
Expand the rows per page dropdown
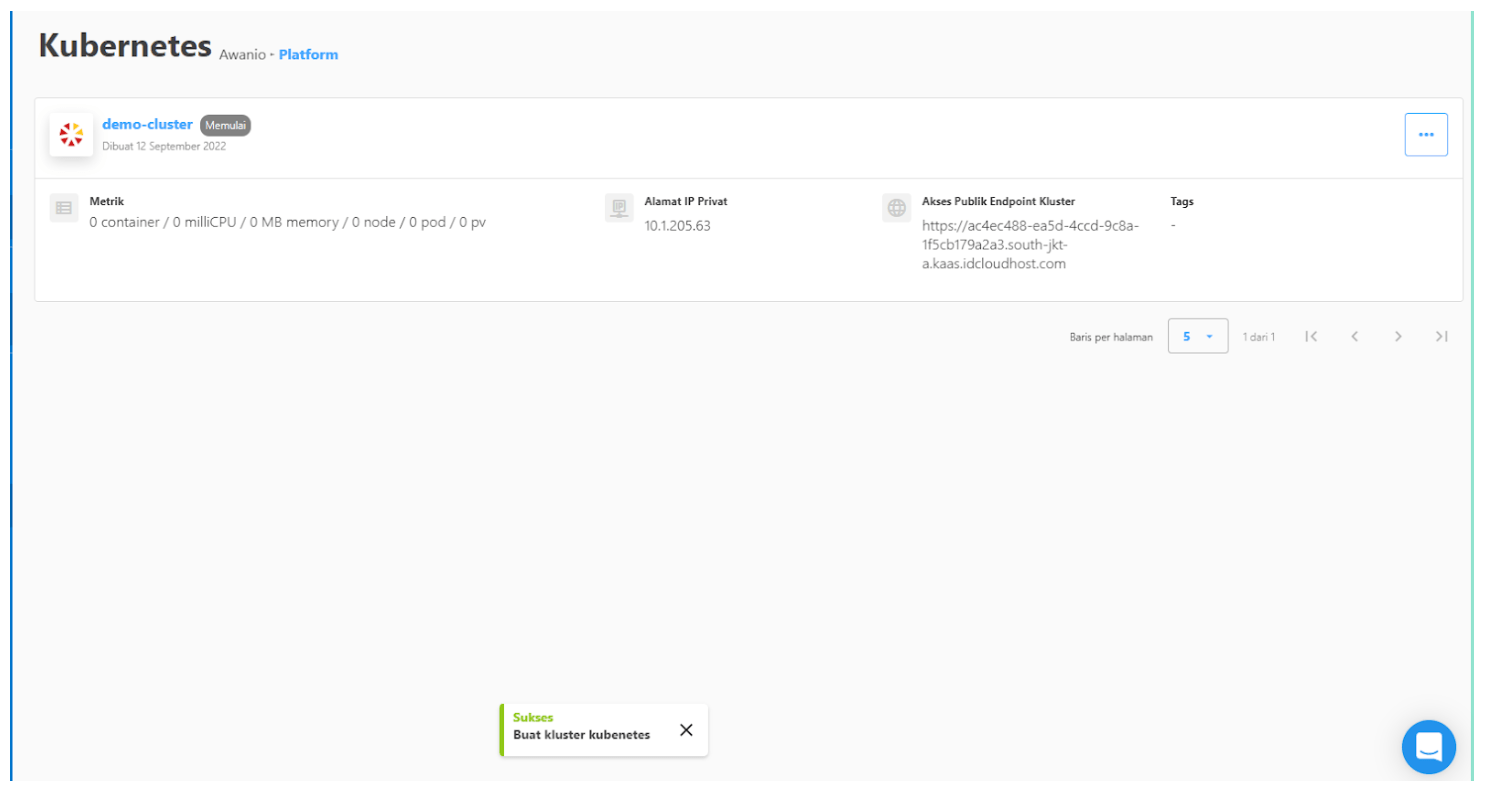click(1197, 337)
